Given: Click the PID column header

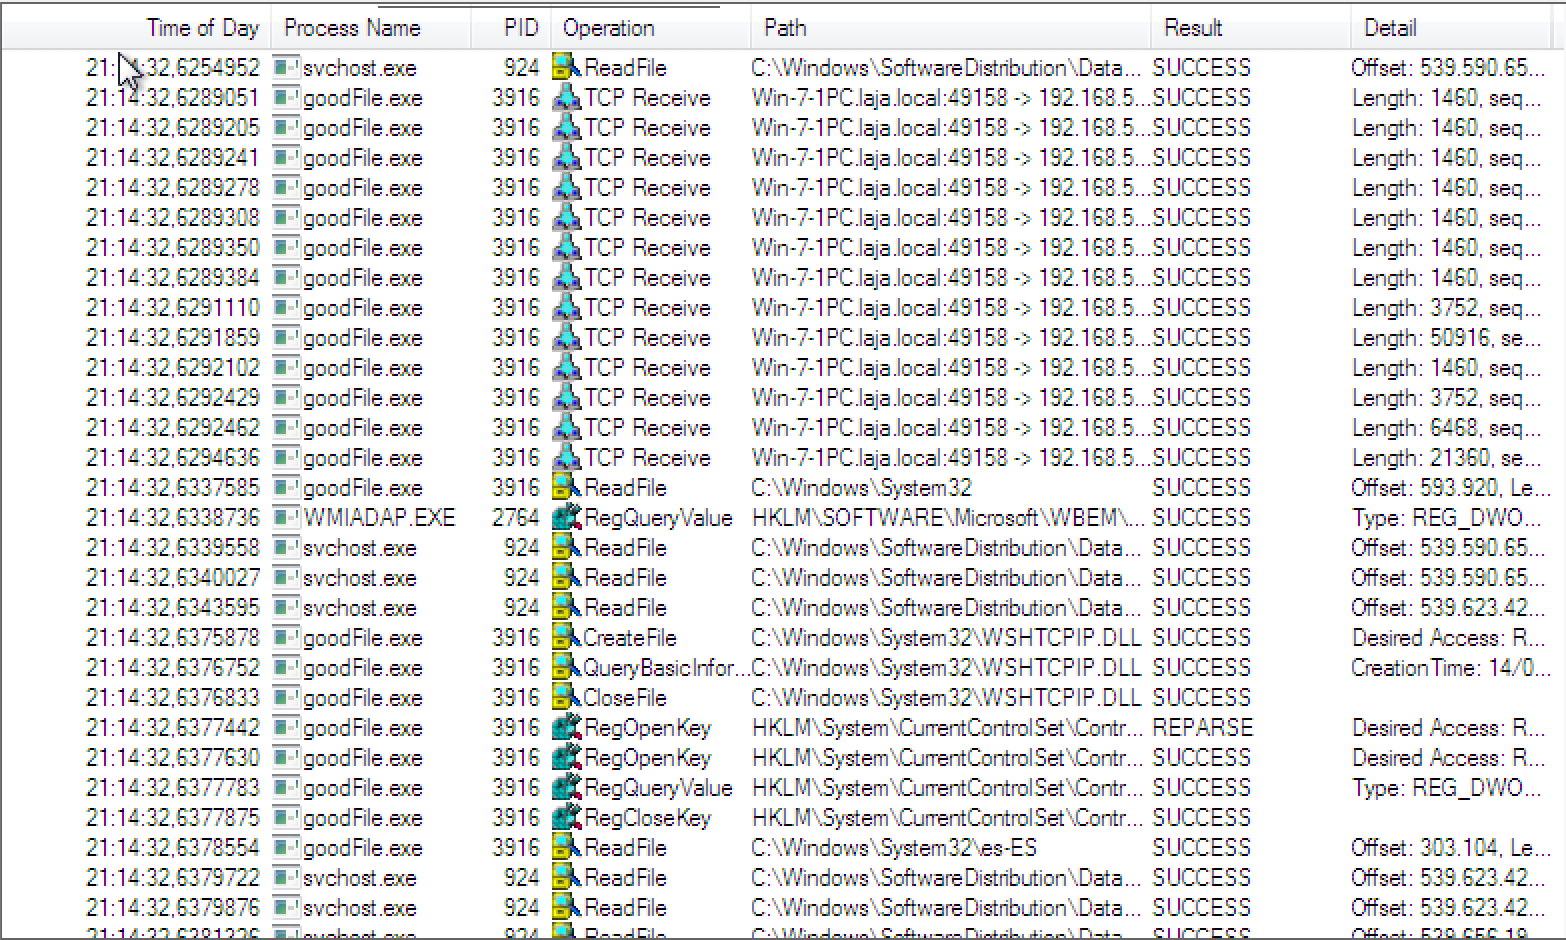Looking at the screenshot, I should pos(521,28).
